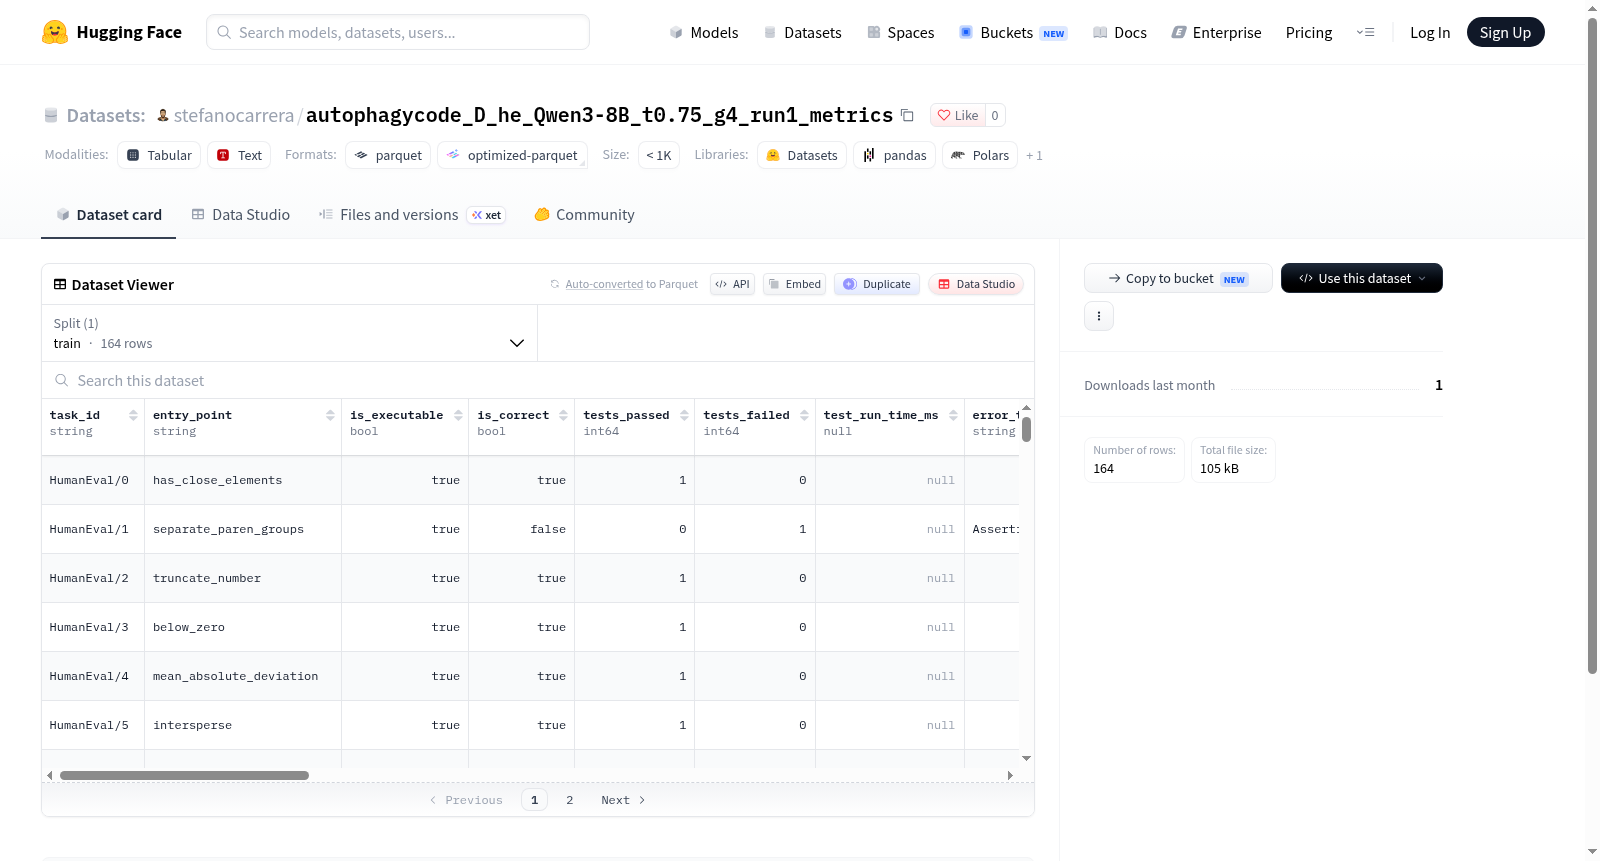Sort by the test_run_time_ms column icon

pyautogui.click(x=953, y=415)
